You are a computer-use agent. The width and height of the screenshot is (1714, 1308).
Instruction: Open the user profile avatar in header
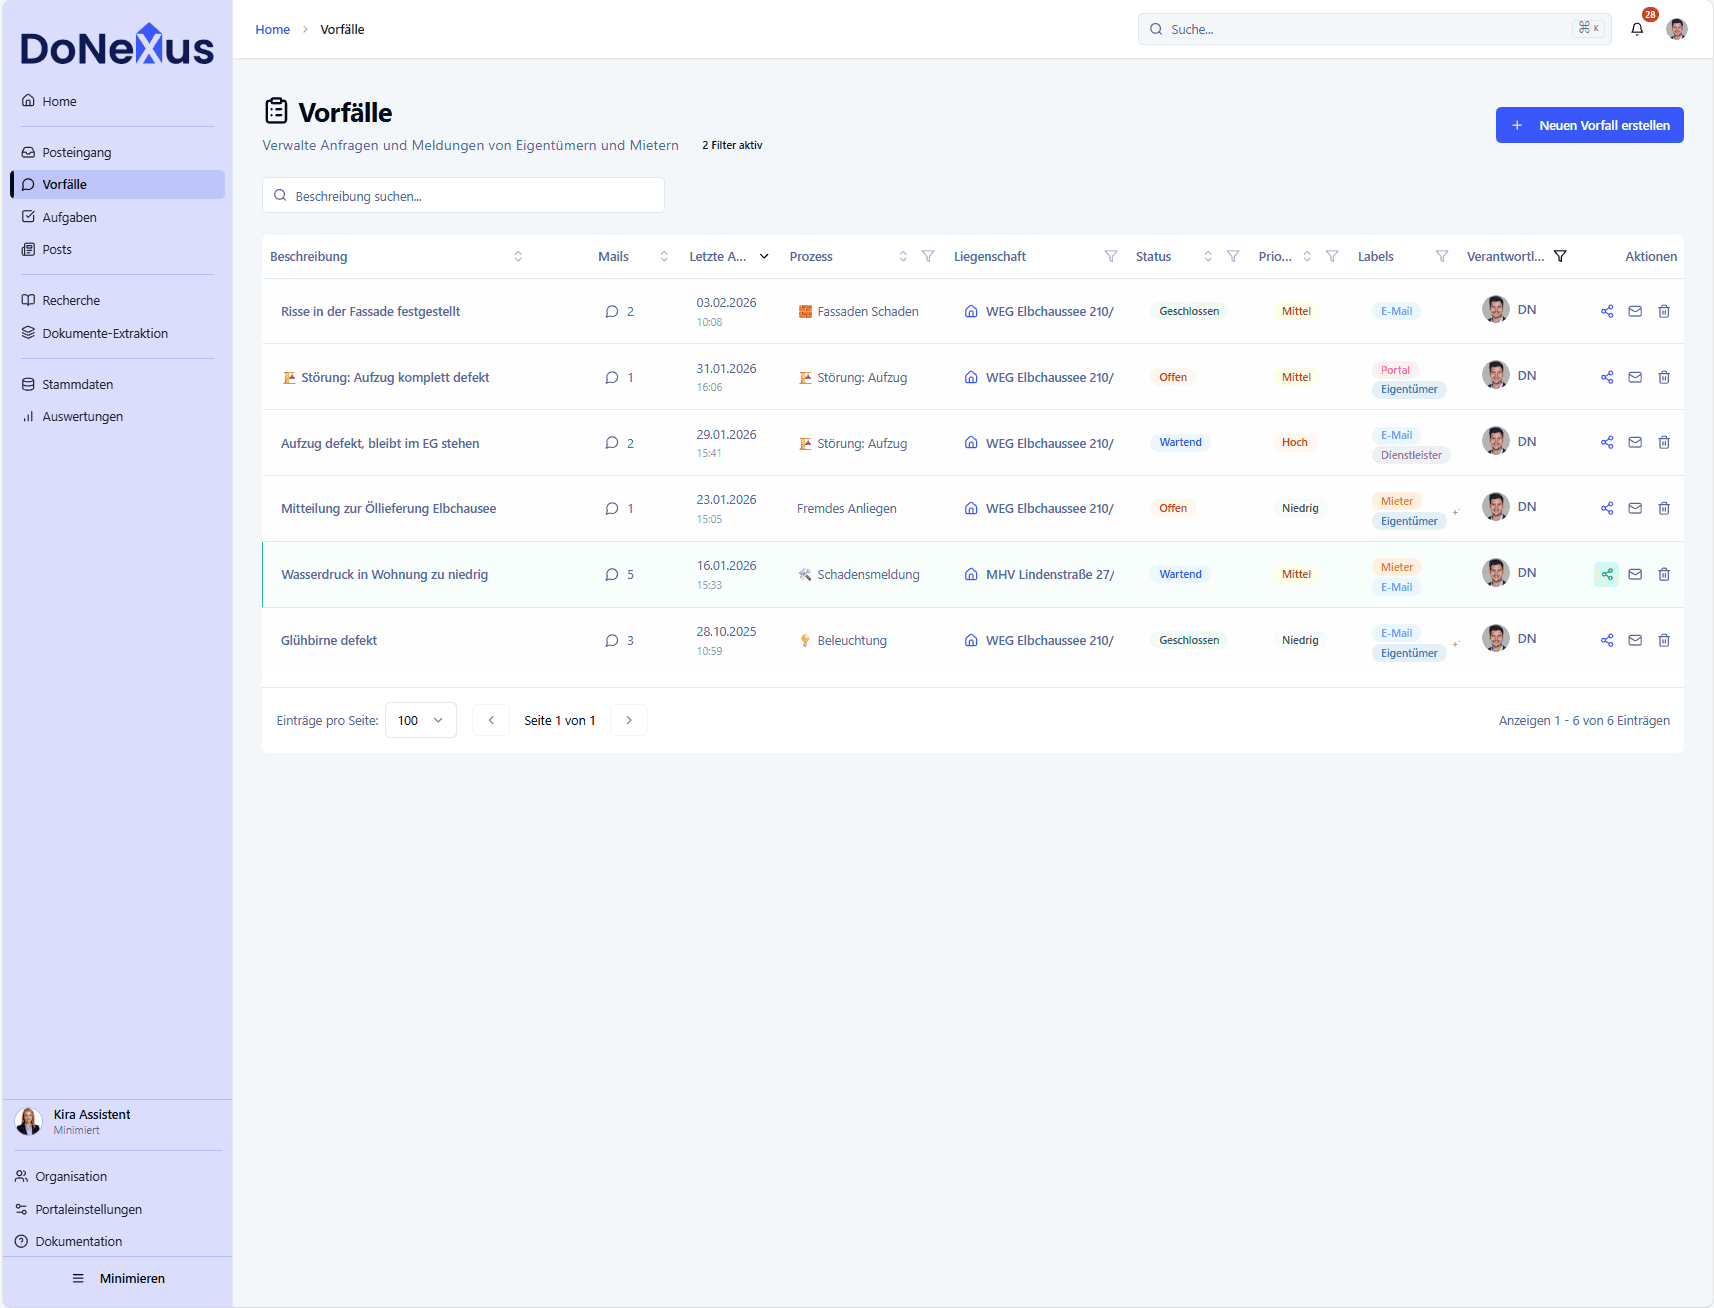click(x=1677, y=29)
